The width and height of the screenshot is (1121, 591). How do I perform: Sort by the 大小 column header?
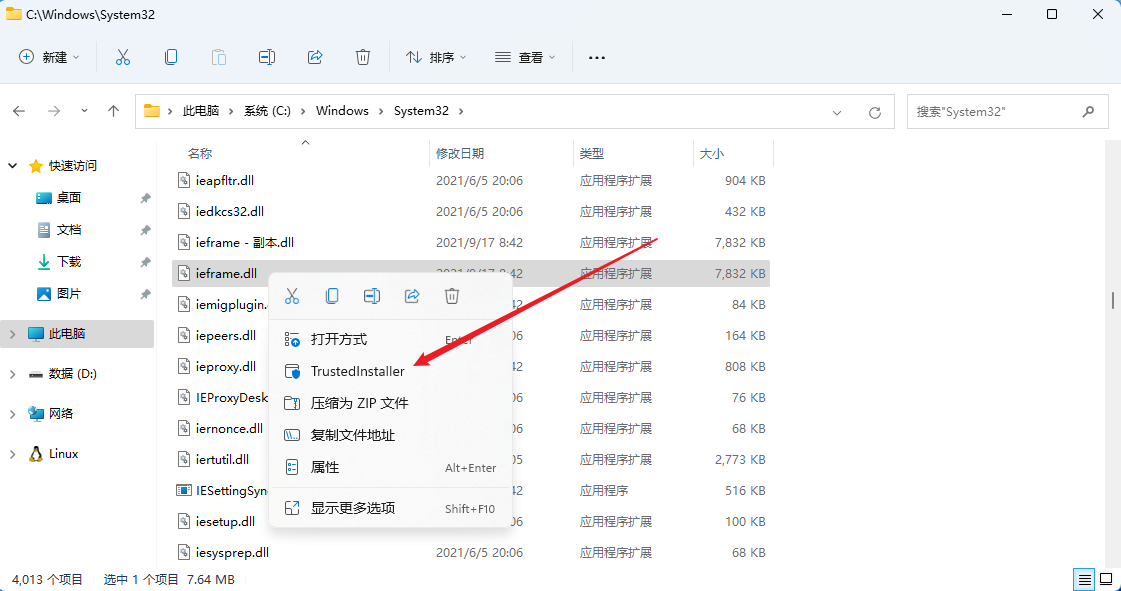pyautogui.click(x=711, y=153)
